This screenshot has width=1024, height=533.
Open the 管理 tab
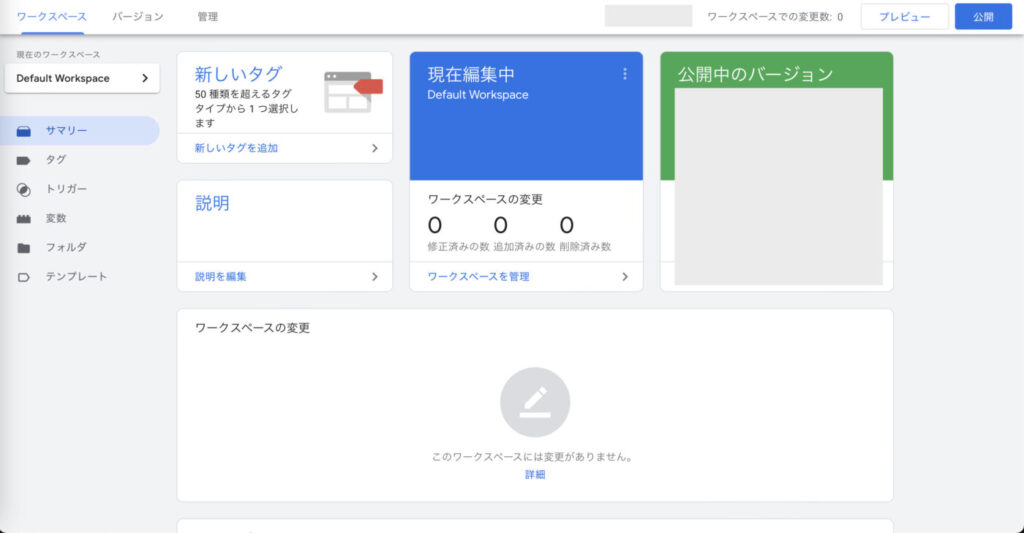[x=208, y=17]
